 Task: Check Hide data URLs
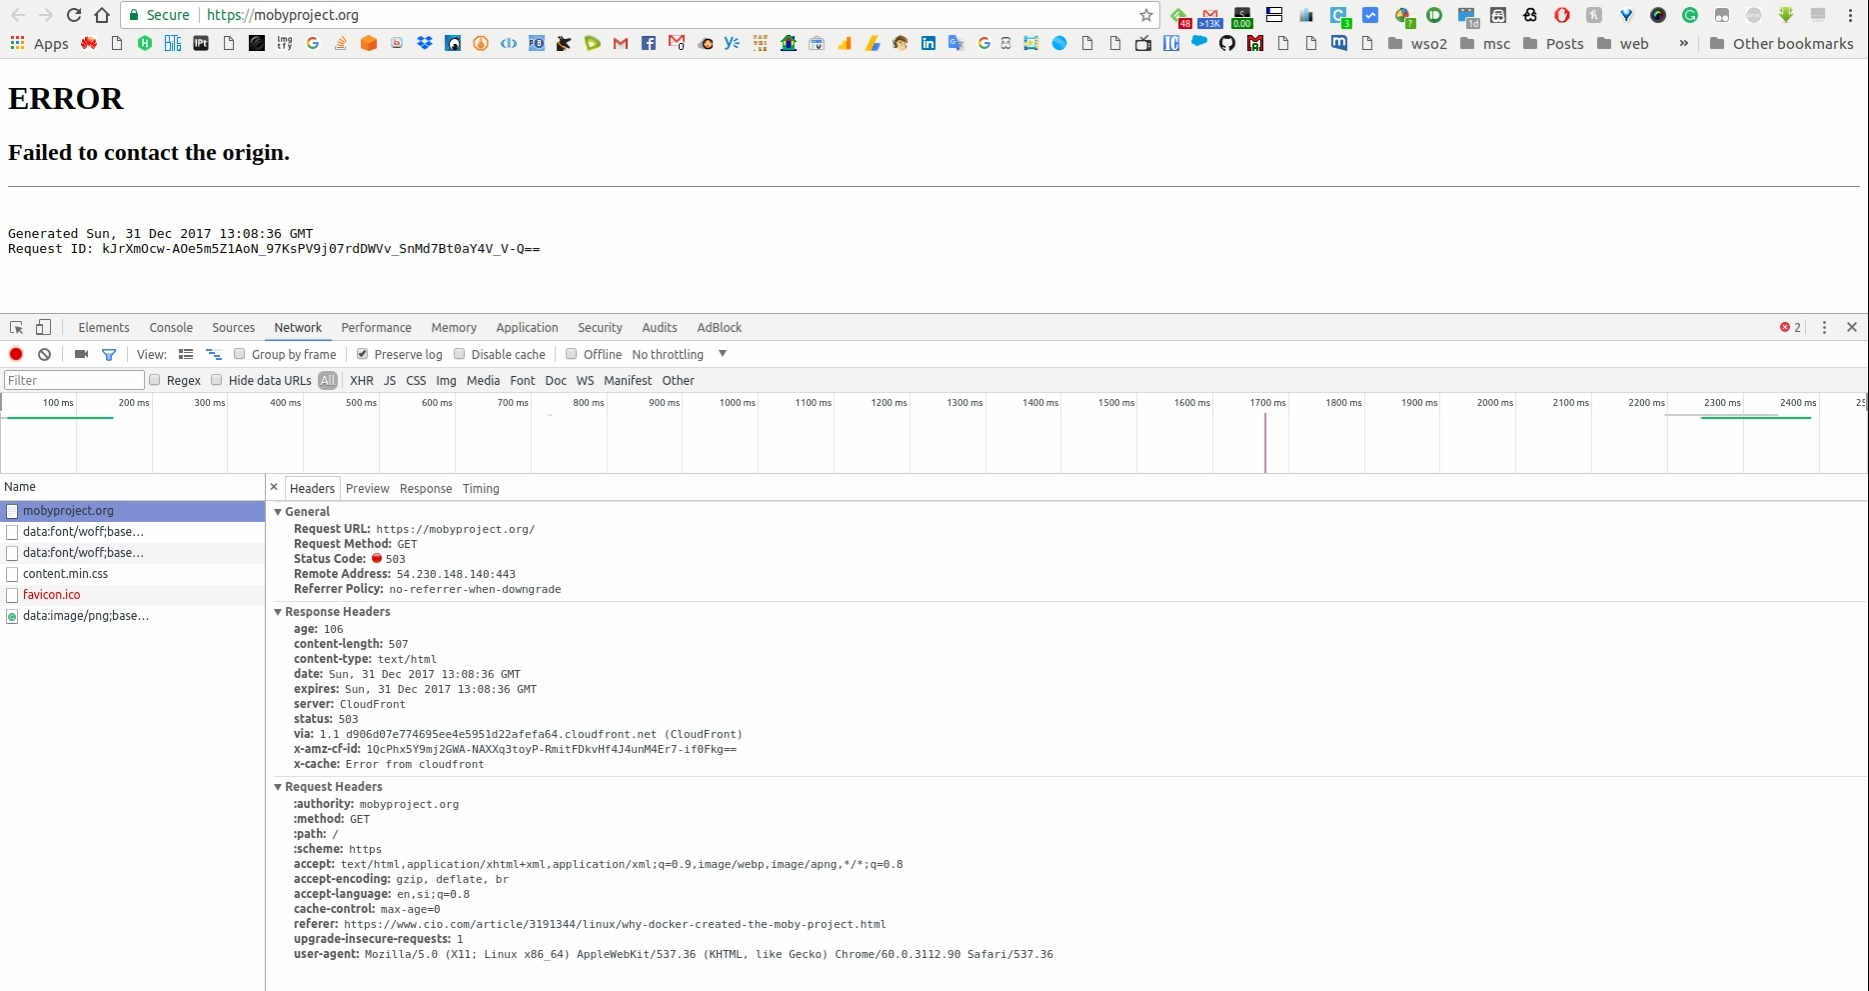216,380
